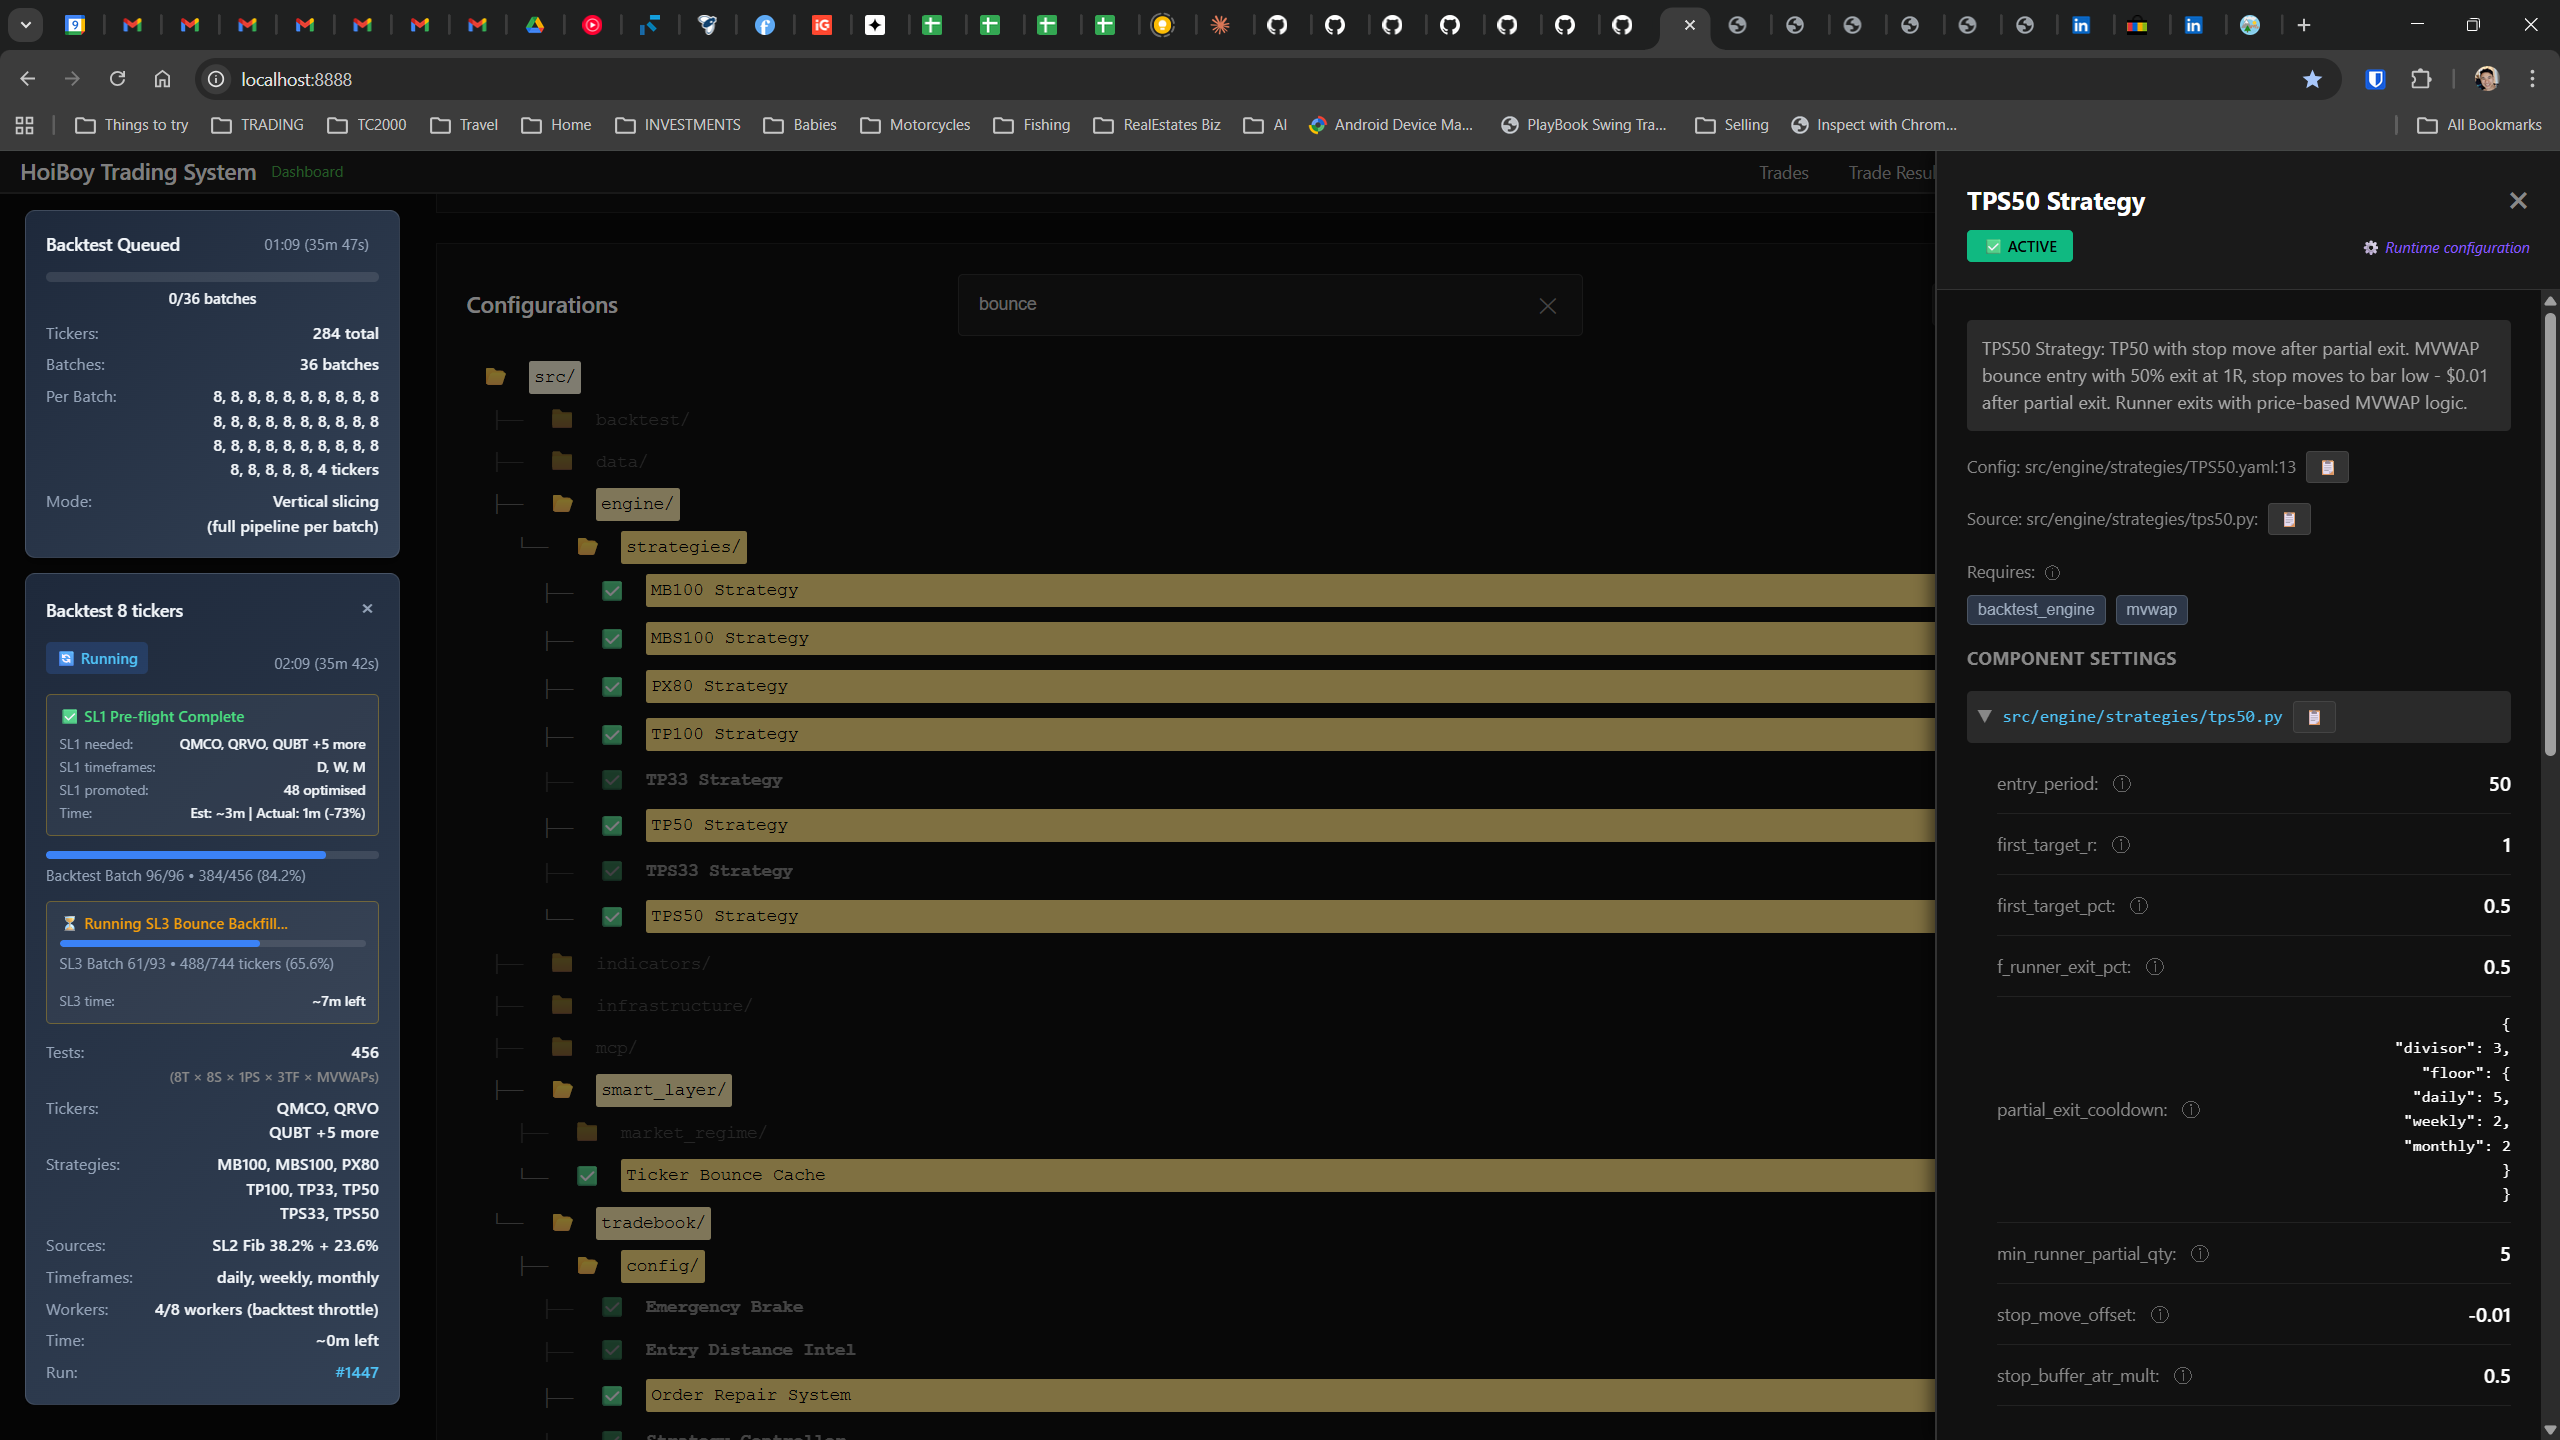Open the PlayBook Swing Trading bookmark

pyautogui.click(x=1584, y=125)
